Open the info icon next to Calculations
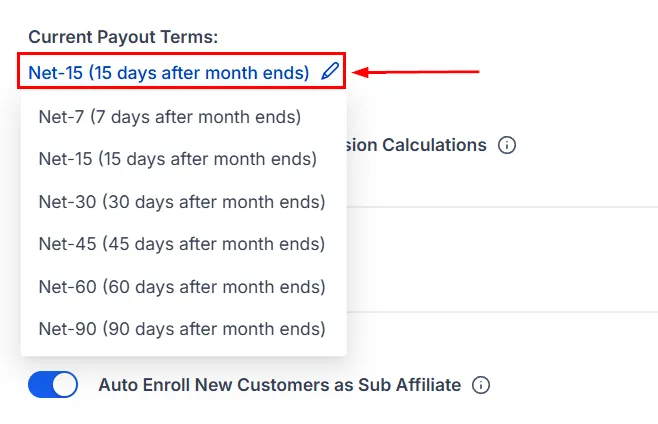 pyautogui.click(x=507, y=145)
